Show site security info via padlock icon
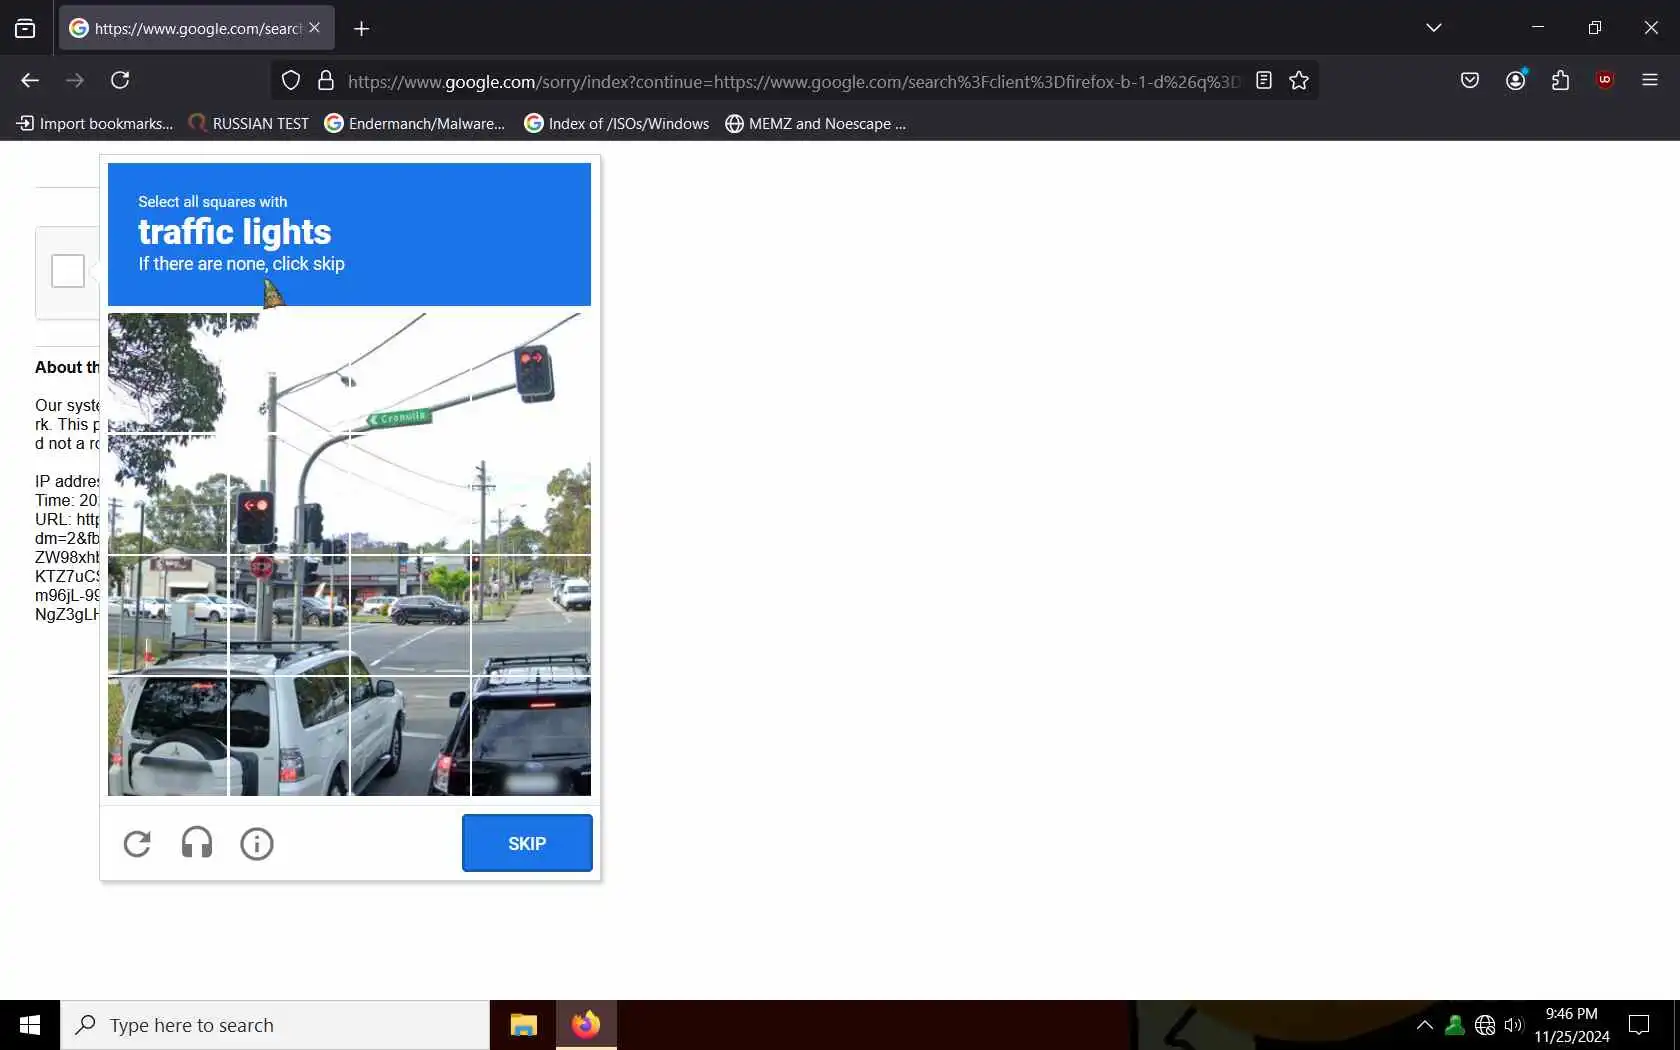Viewport: 1680px width, 1050px height. pos(325,81)
